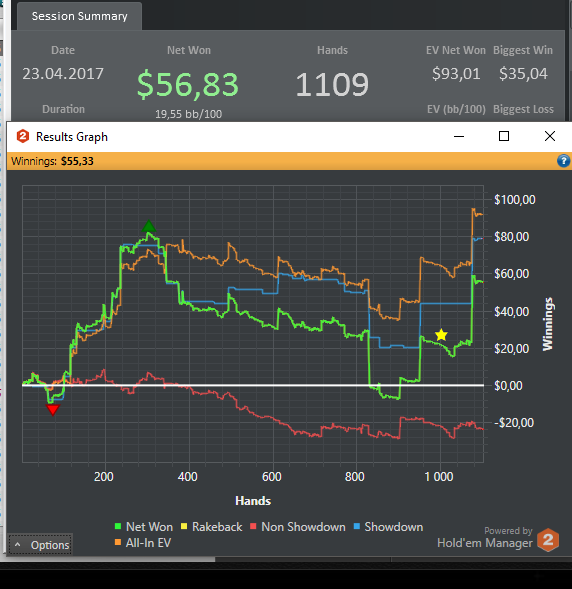
Task: Maximize the Results Graph window
Action: click(504, 136)
